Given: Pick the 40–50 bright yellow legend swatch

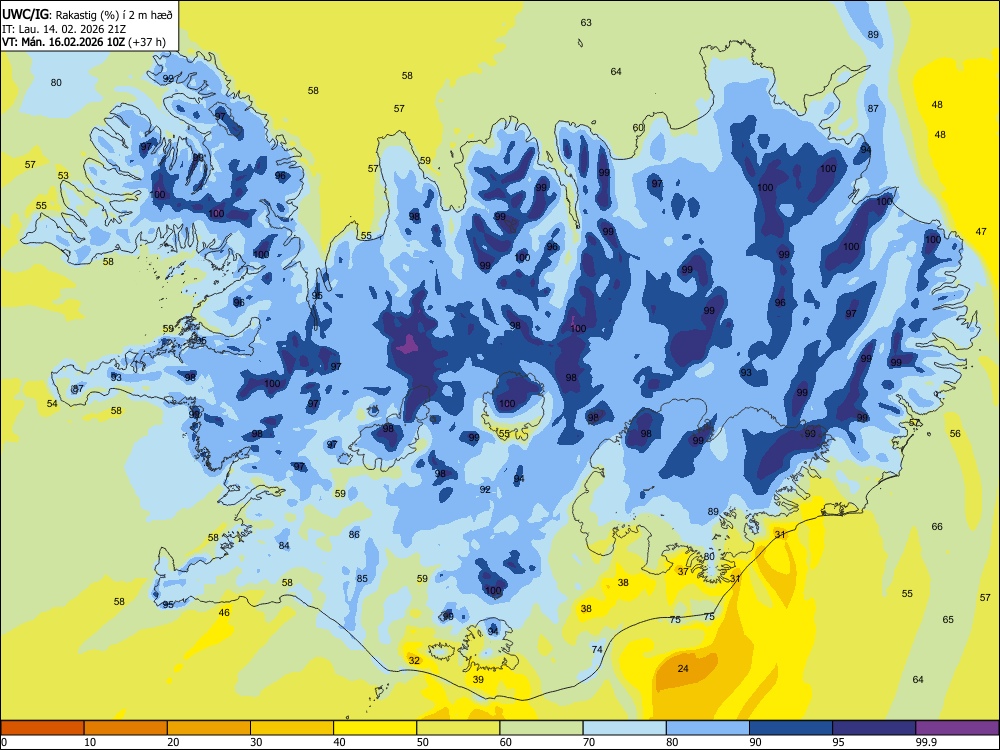Looking at the screenshot, I should point(375,728).
